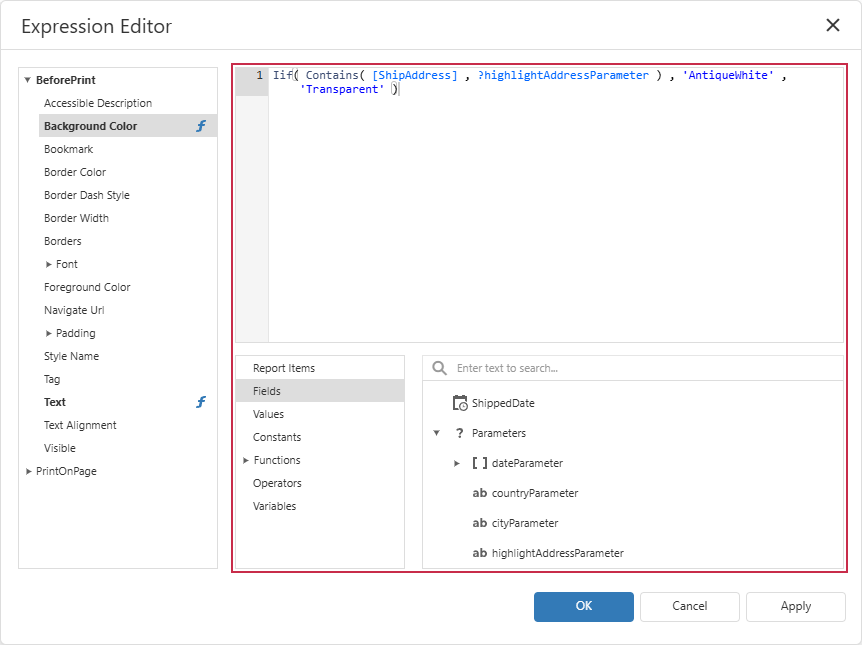Select the Tag property

tap(128, 379)
